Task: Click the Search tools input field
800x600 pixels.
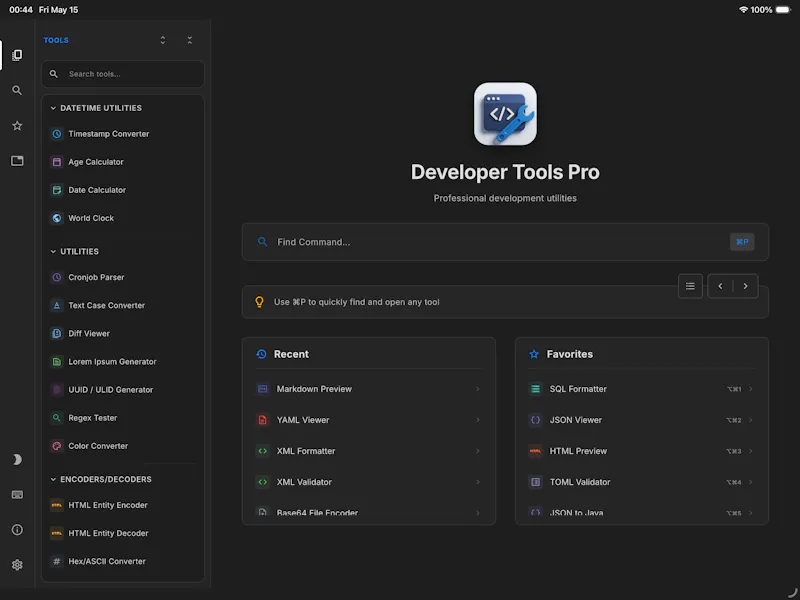Action: click(123, 74)
